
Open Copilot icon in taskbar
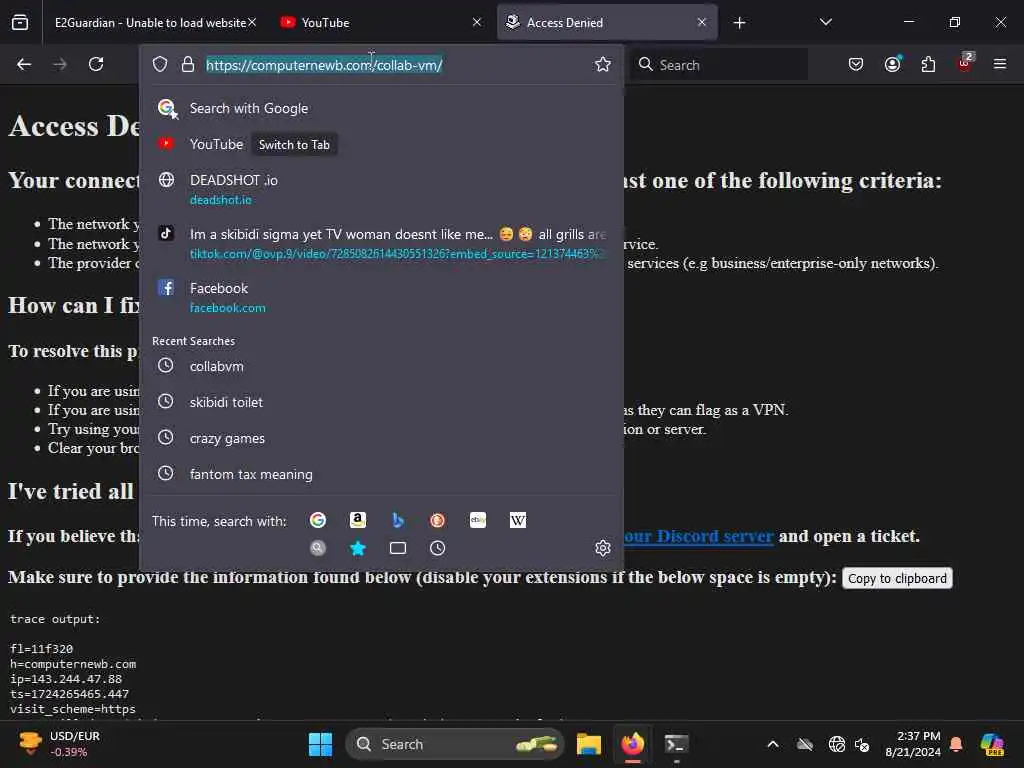click(x=992, y=744)
